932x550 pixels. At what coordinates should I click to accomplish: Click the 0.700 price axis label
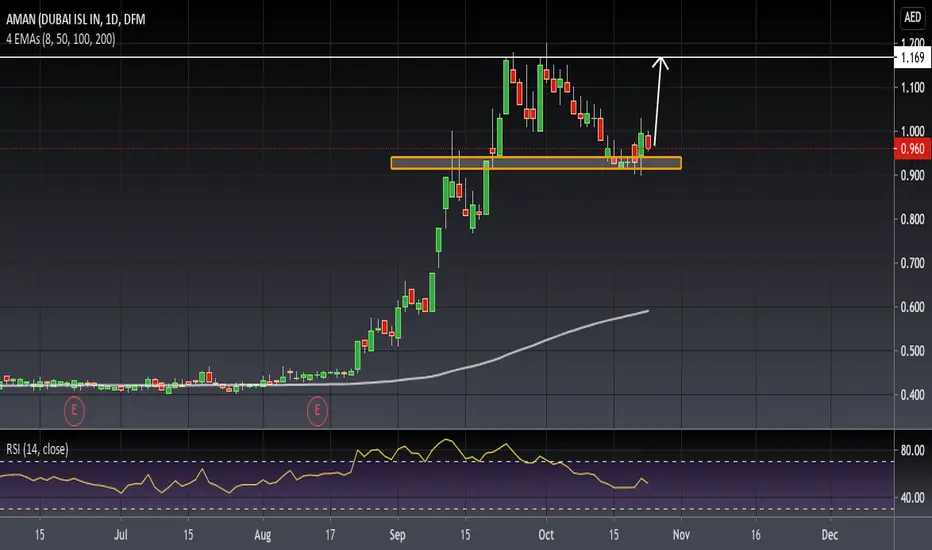click(x=912, y=263)
